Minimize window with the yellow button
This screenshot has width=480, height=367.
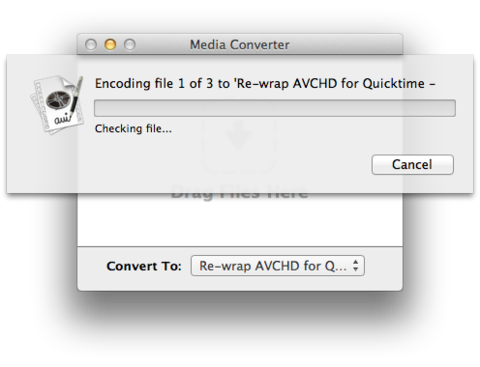[x=110, y=44]
